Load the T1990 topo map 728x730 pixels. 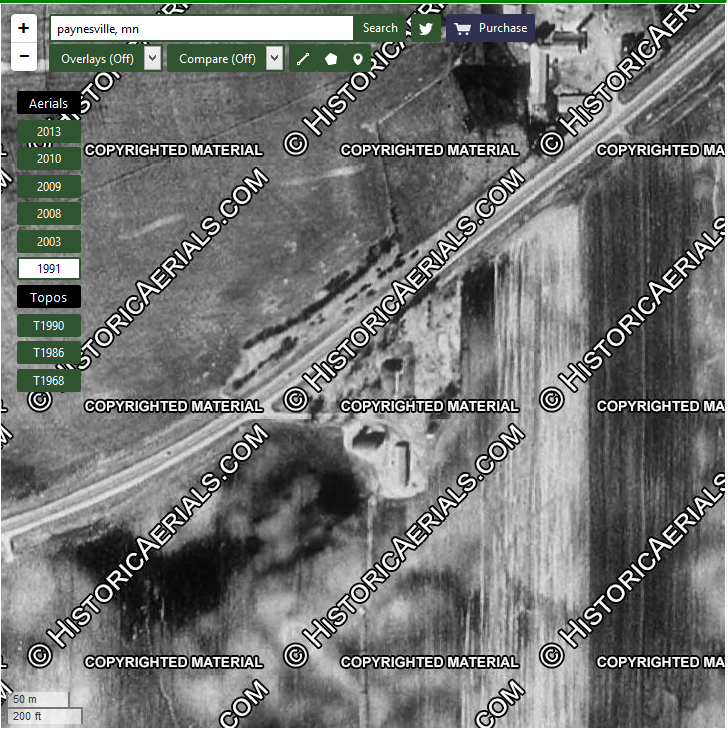point(49,326)
